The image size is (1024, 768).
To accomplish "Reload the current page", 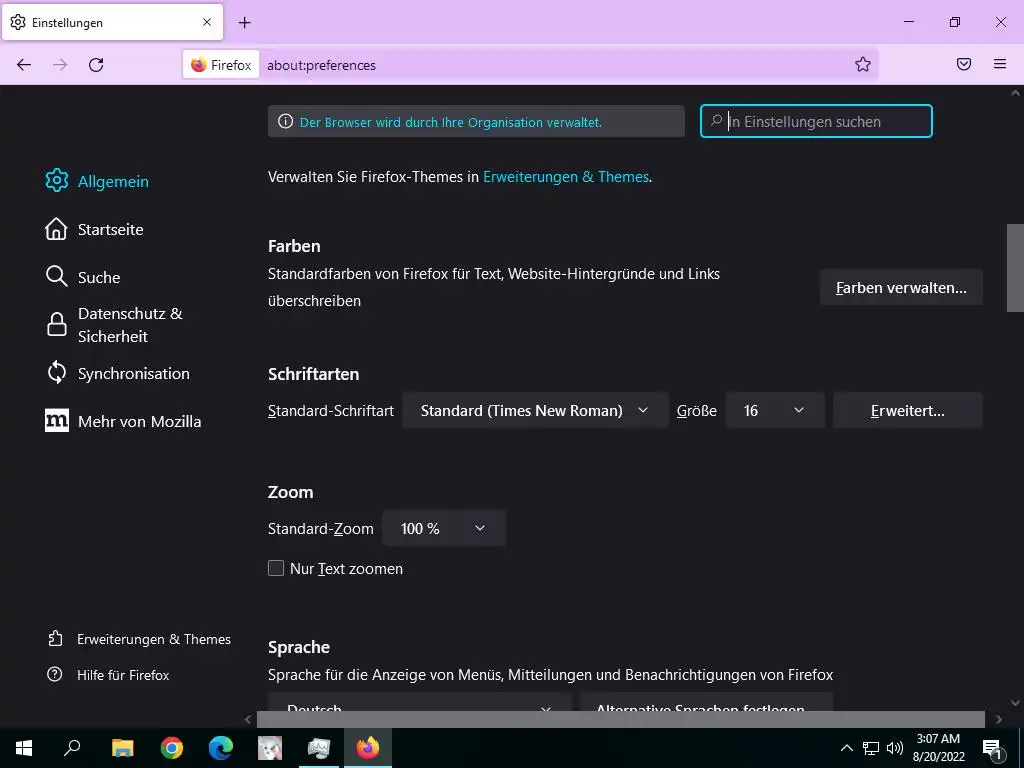I will coord(96,65).
